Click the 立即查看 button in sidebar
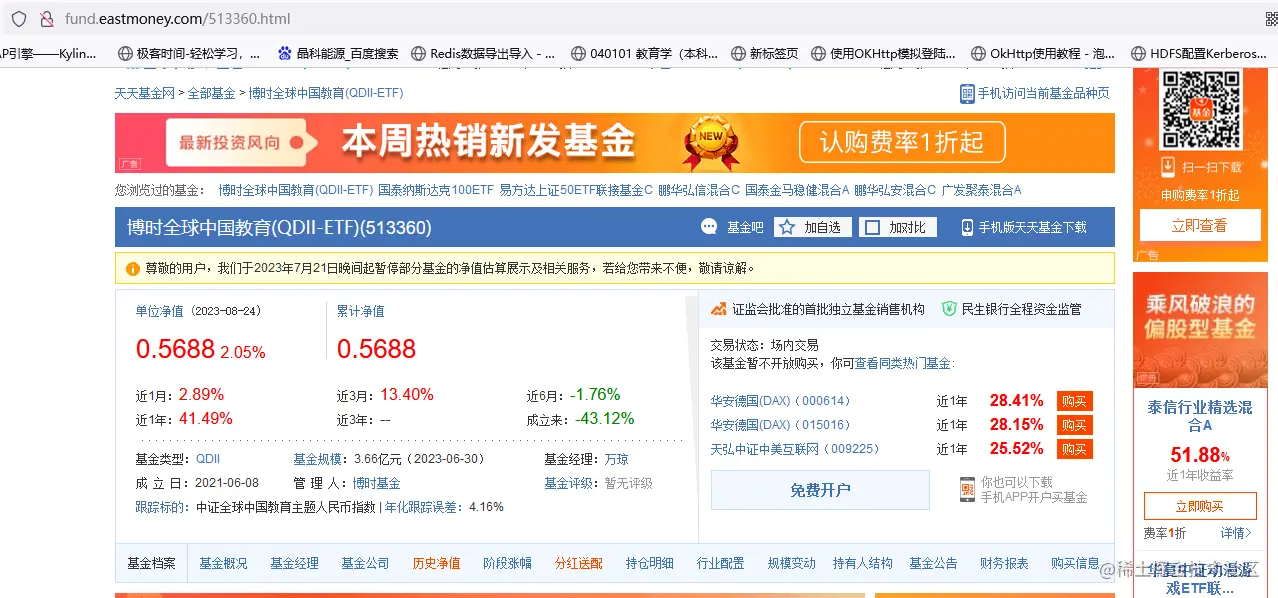Screen dimensions: 1278x598 coord(1199,226)
